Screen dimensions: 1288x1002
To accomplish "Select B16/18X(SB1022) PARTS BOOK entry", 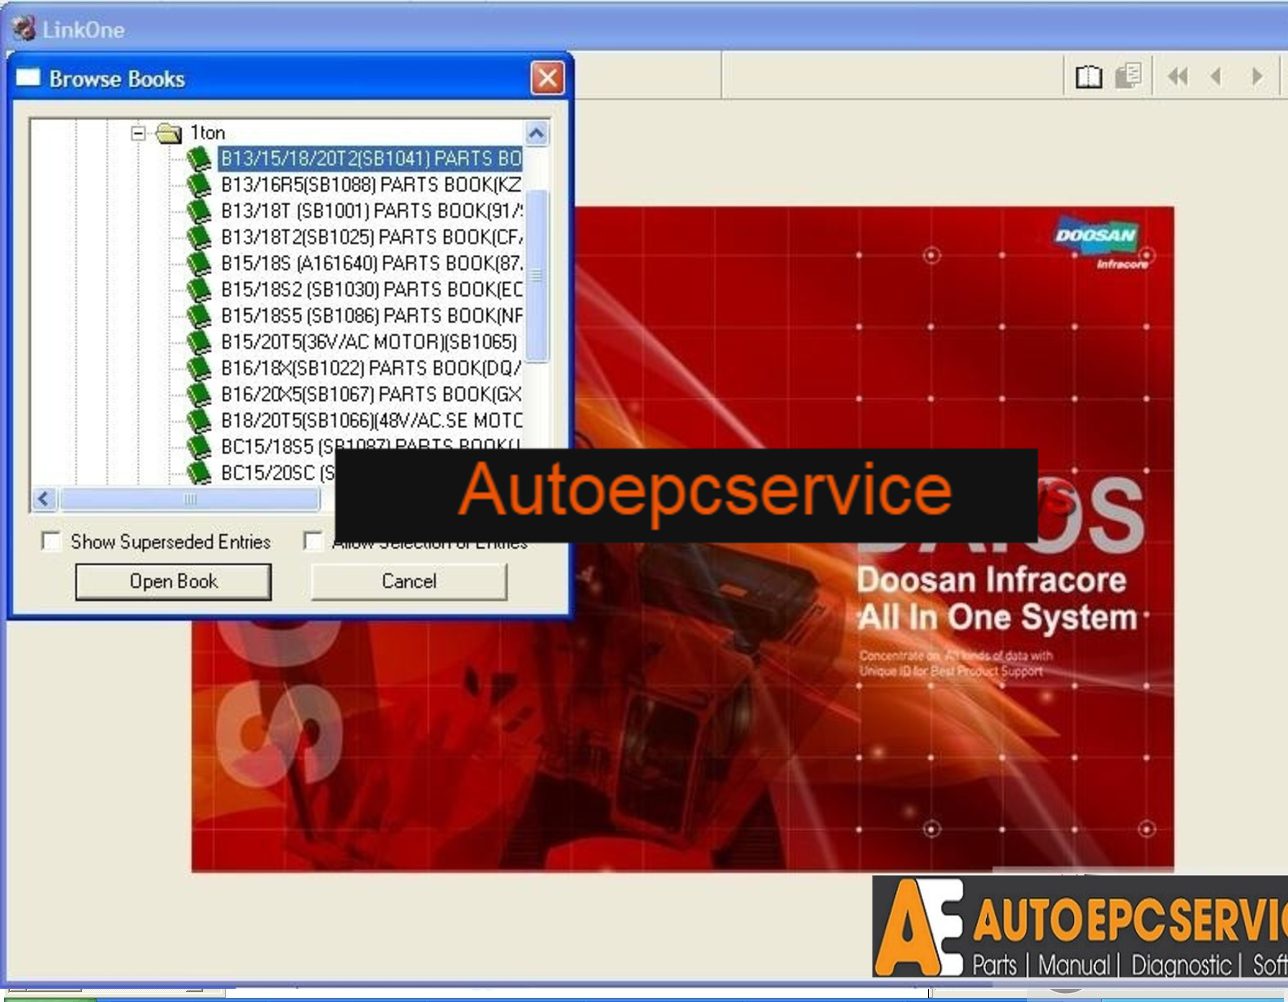I will pyautogui.click(x=370, y=368).
